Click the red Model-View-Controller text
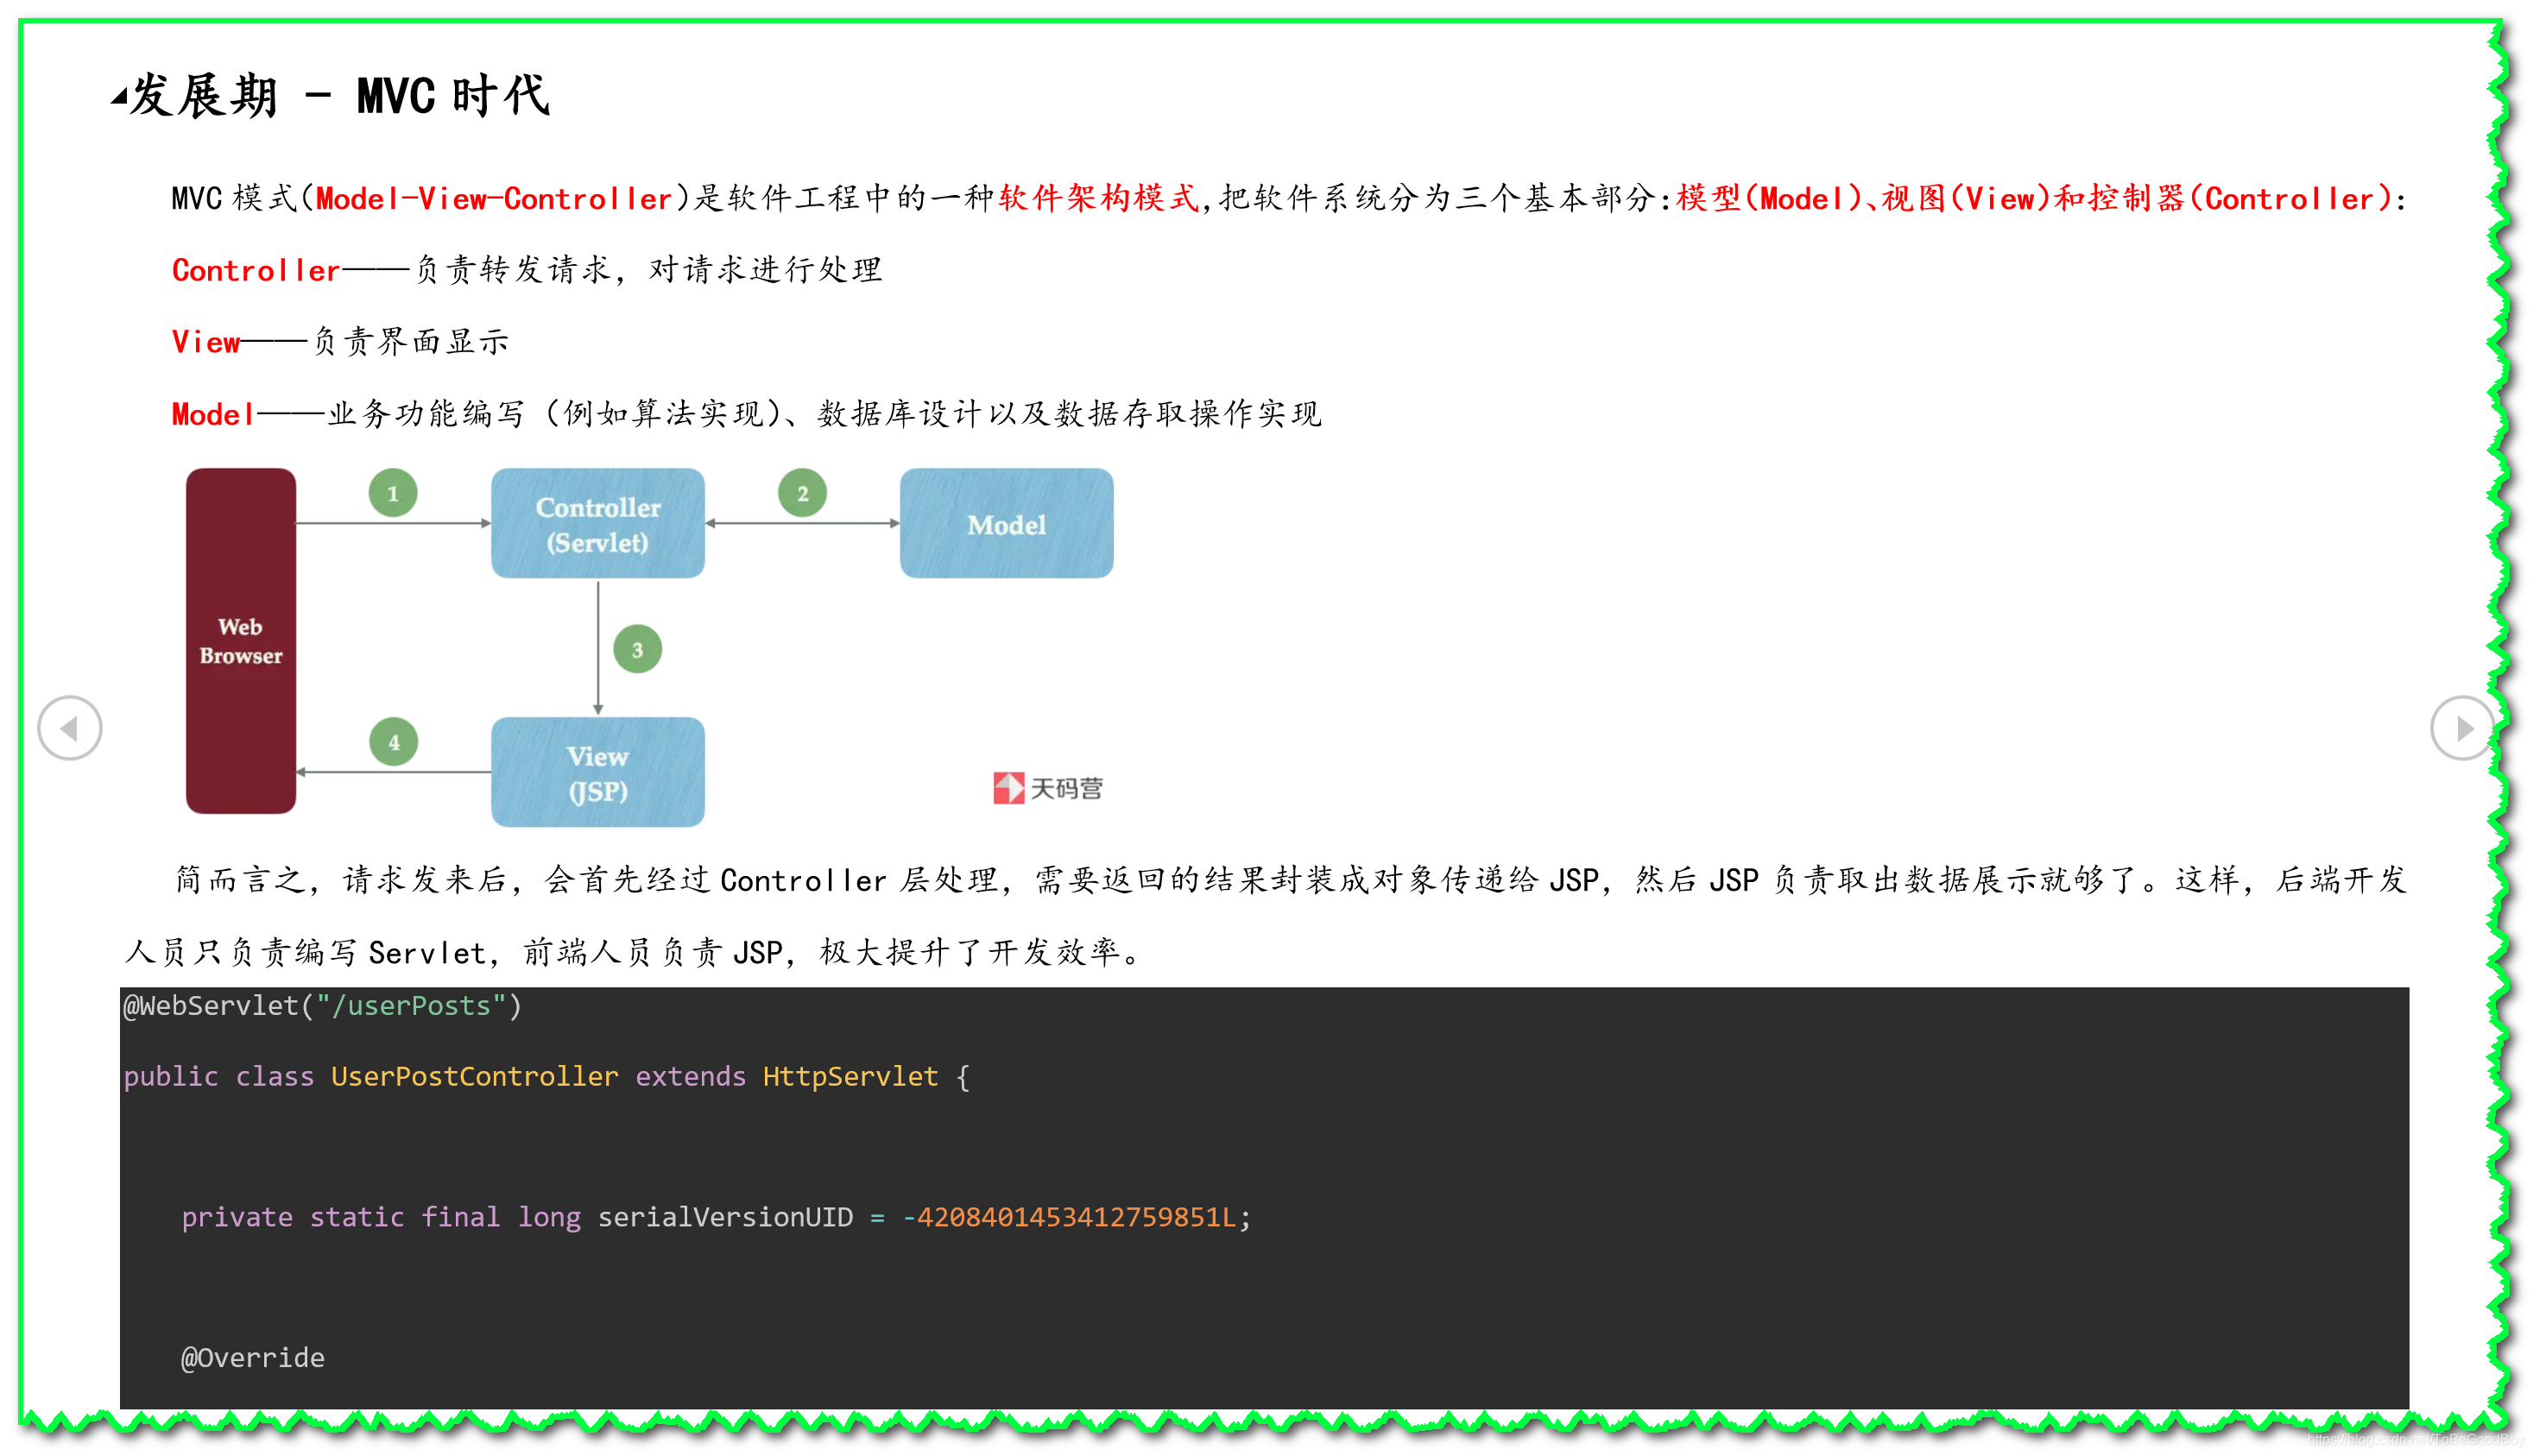 (x=494, y=199)
